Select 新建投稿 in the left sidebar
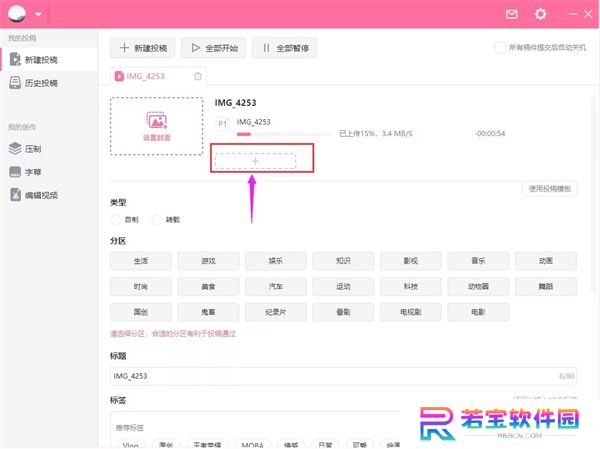 pos(49,60)
